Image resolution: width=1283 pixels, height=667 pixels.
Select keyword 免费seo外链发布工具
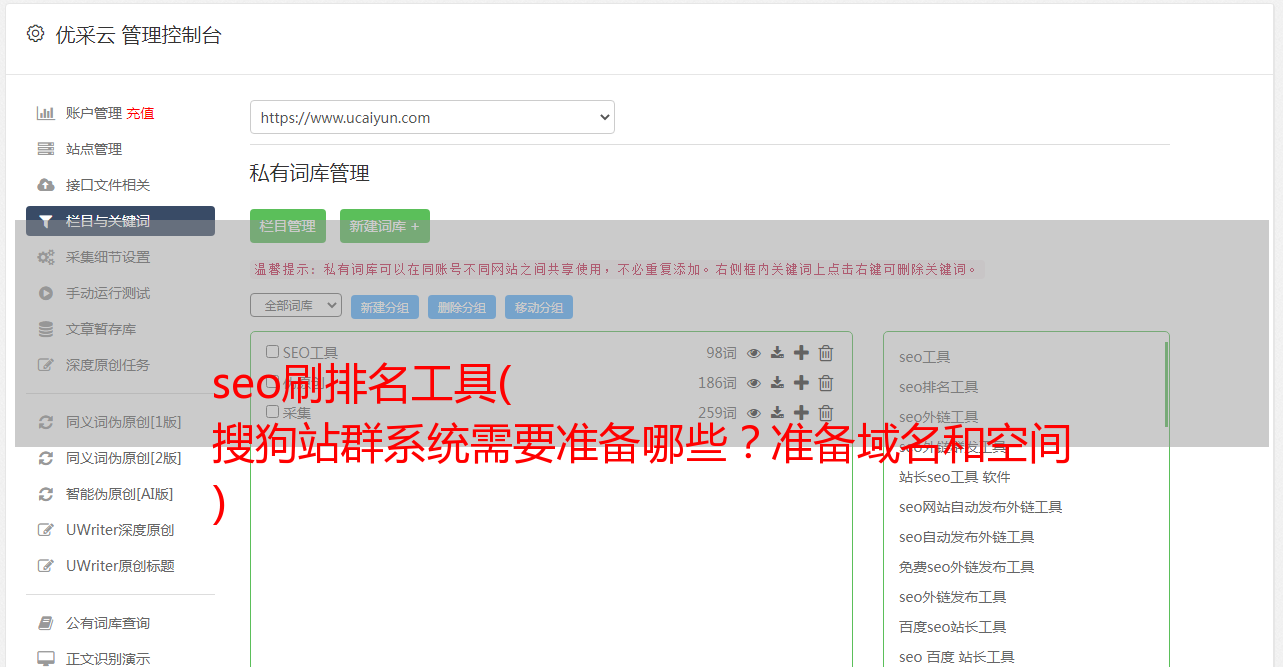click(x=967, y=567)
